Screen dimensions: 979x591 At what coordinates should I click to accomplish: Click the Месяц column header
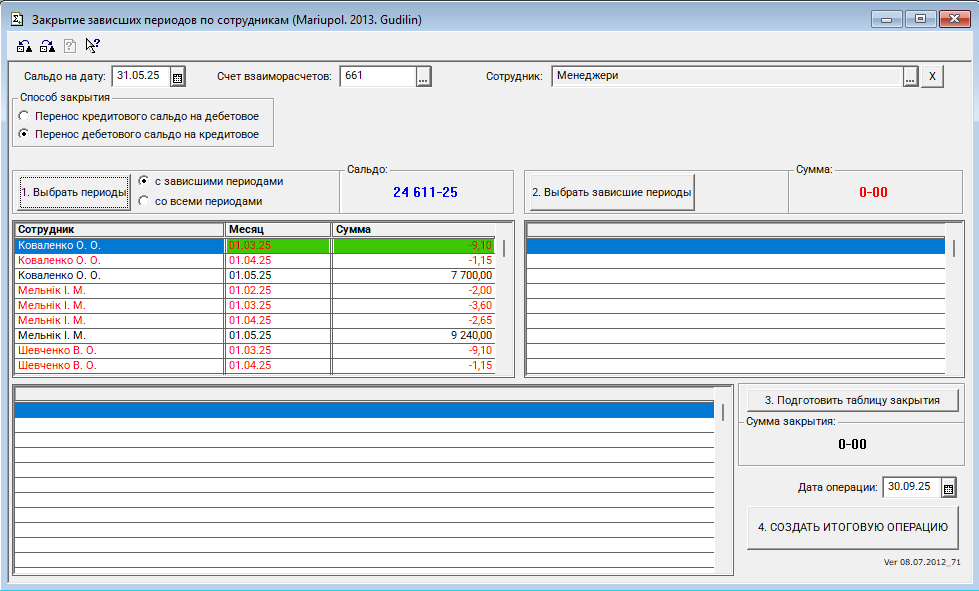278,229
